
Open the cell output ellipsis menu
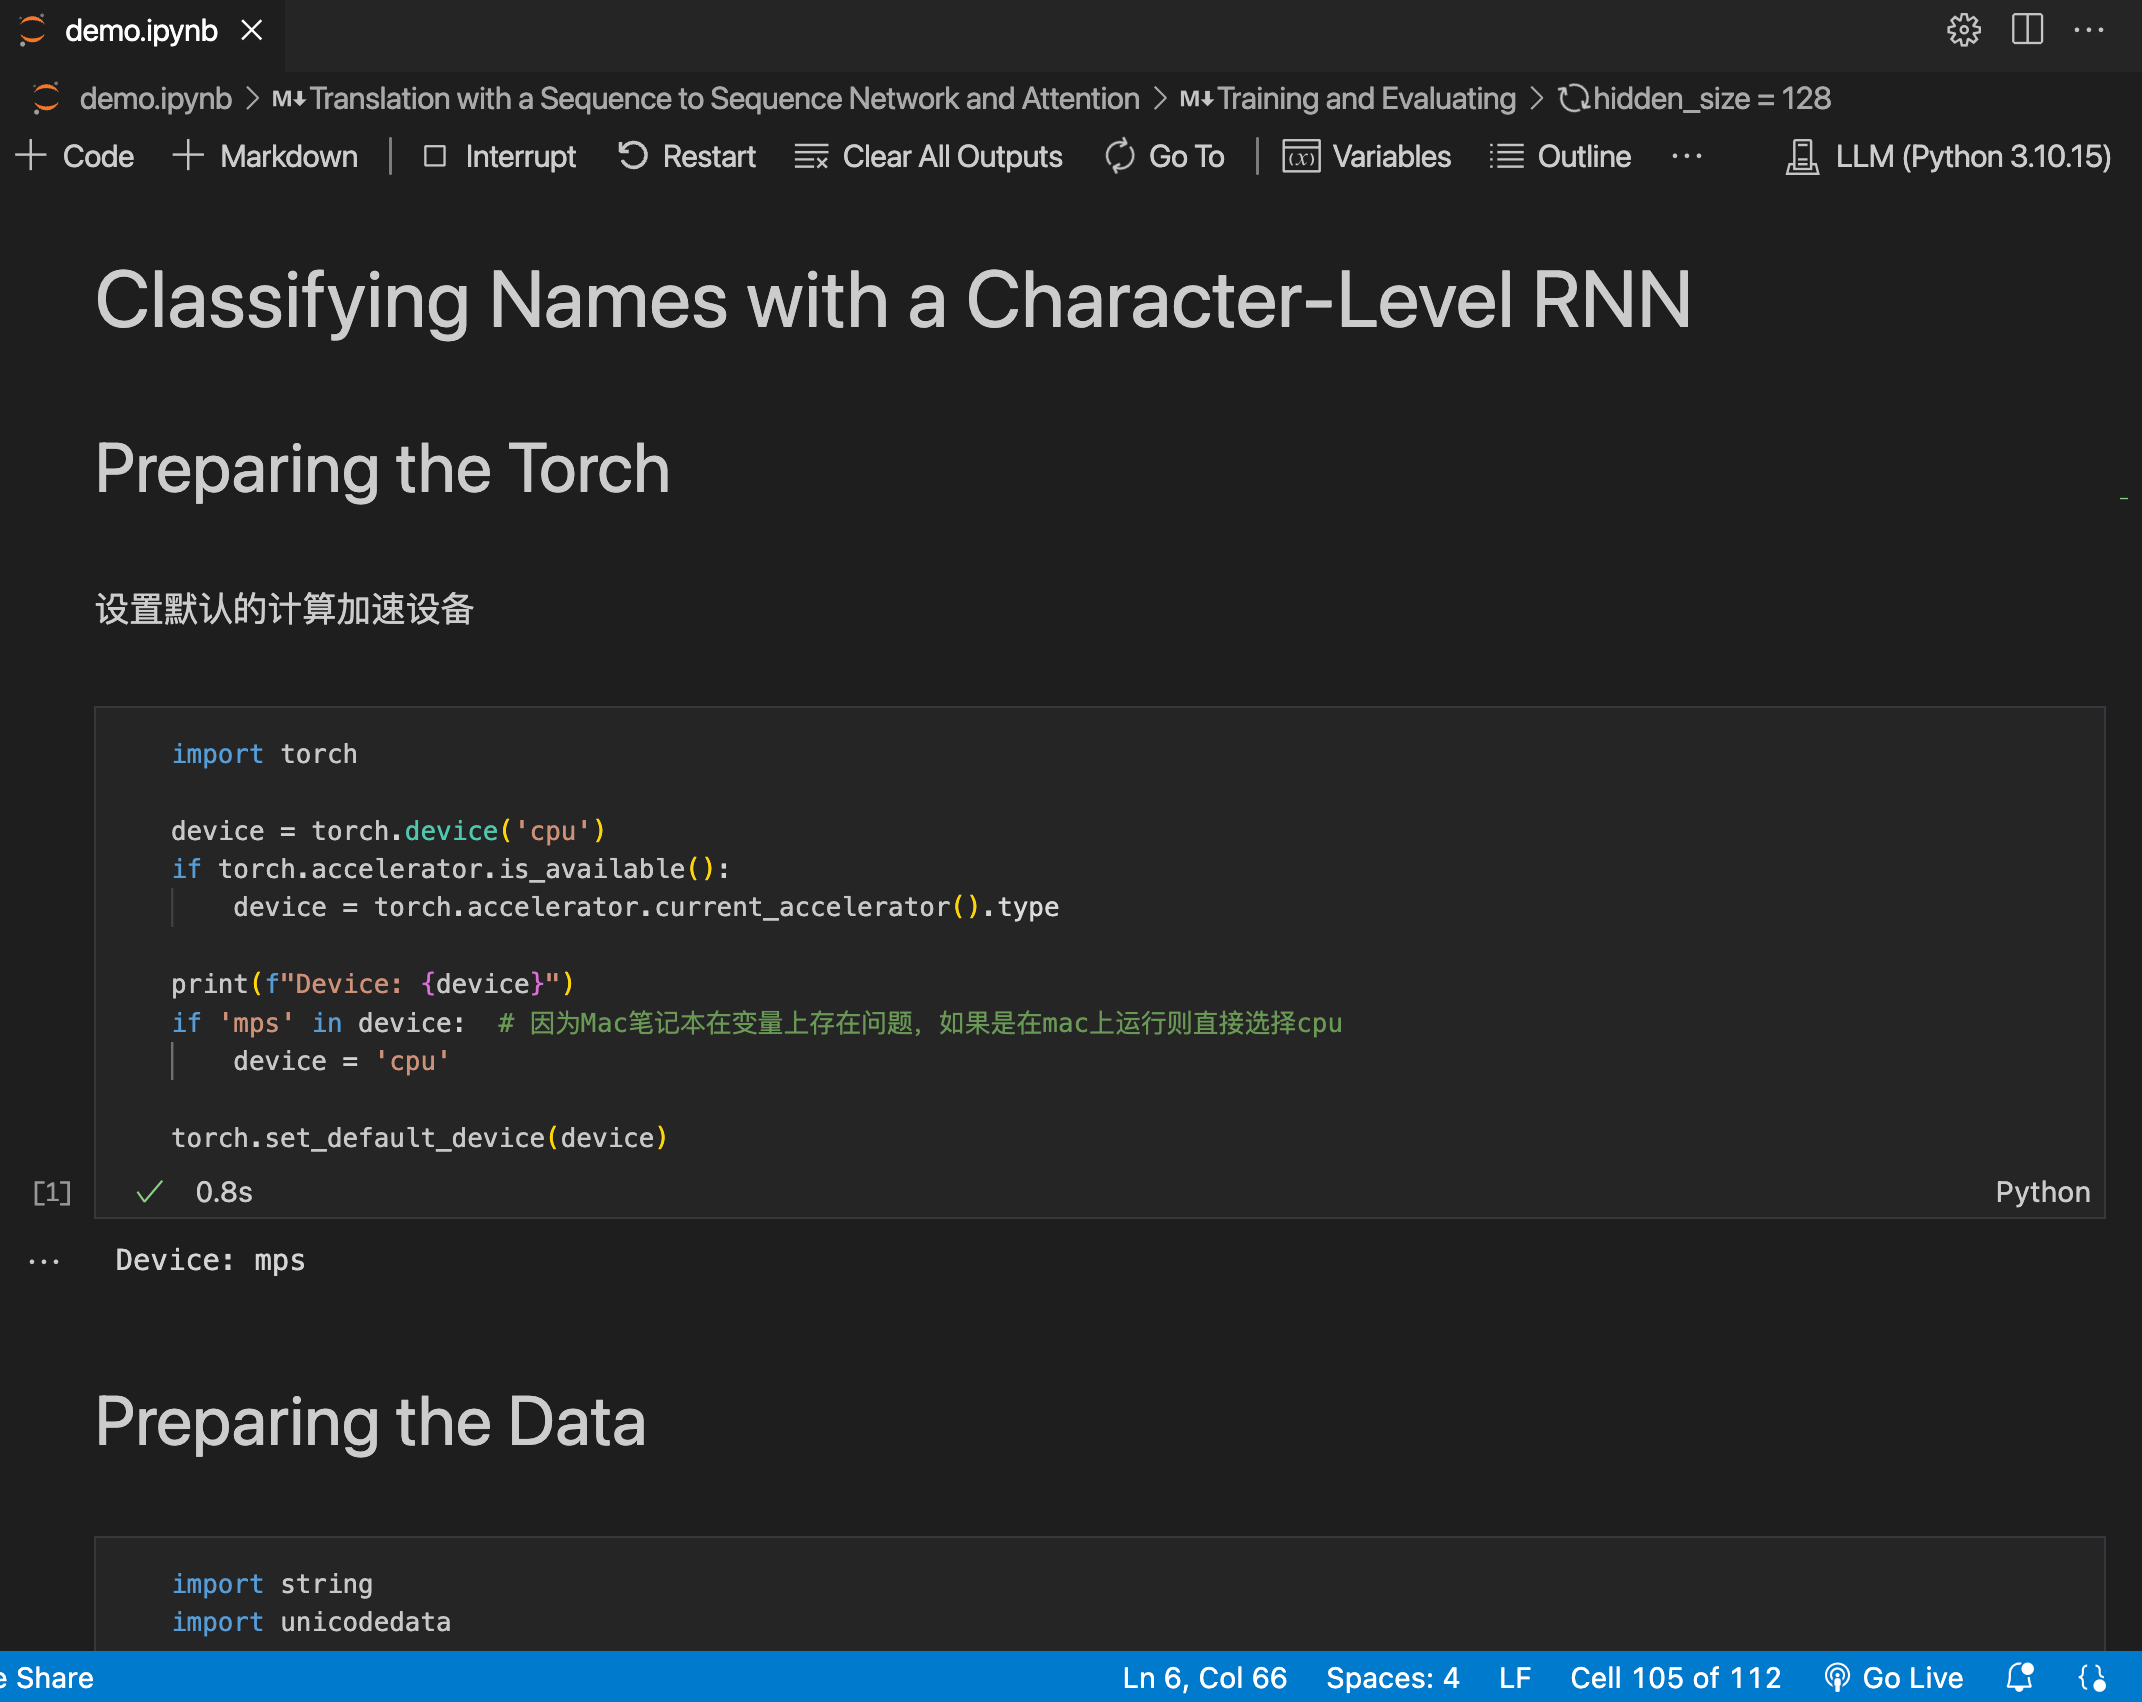tap(44, 1261)
